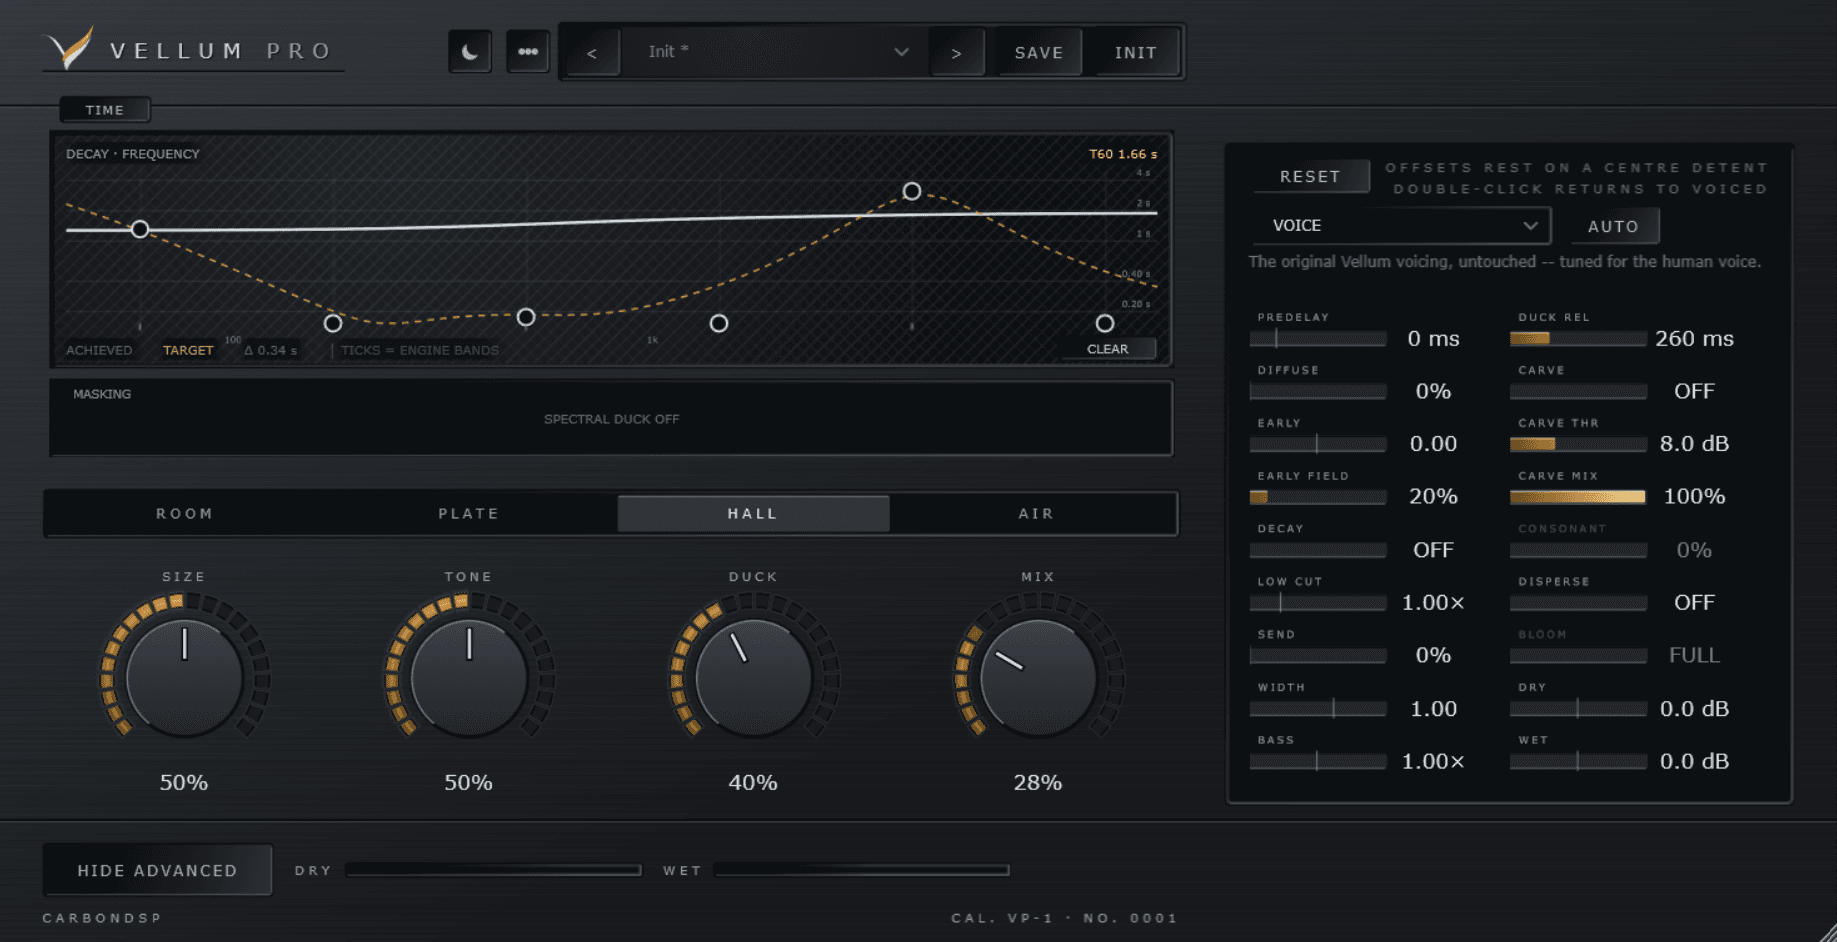Click the CARVE THR slider
This screenshot has width=1837, height=942.
click(x=1578, y=444)
